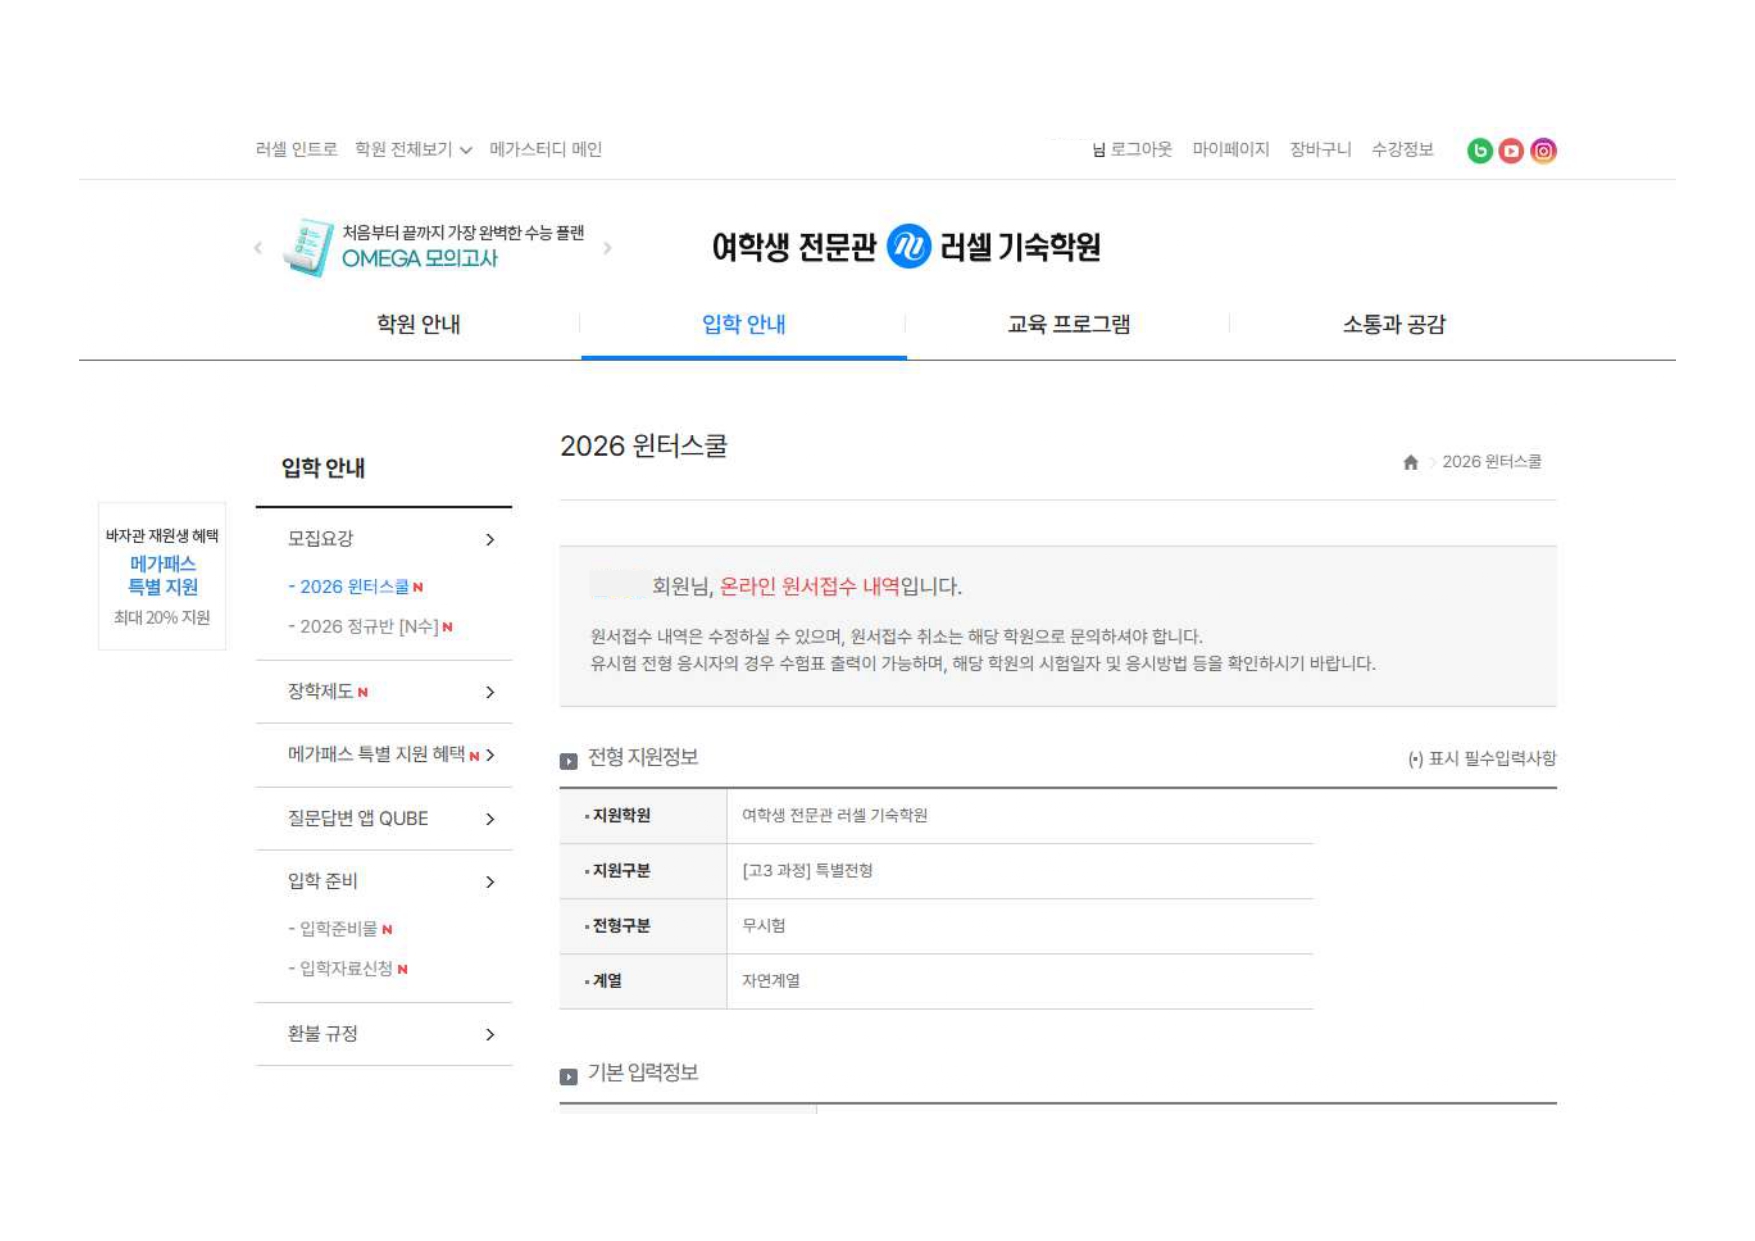This screenshot has height=1241, width=1755.
Task: Switch to the 소통과 공감 tab
Action: [x=1393, y=325]
